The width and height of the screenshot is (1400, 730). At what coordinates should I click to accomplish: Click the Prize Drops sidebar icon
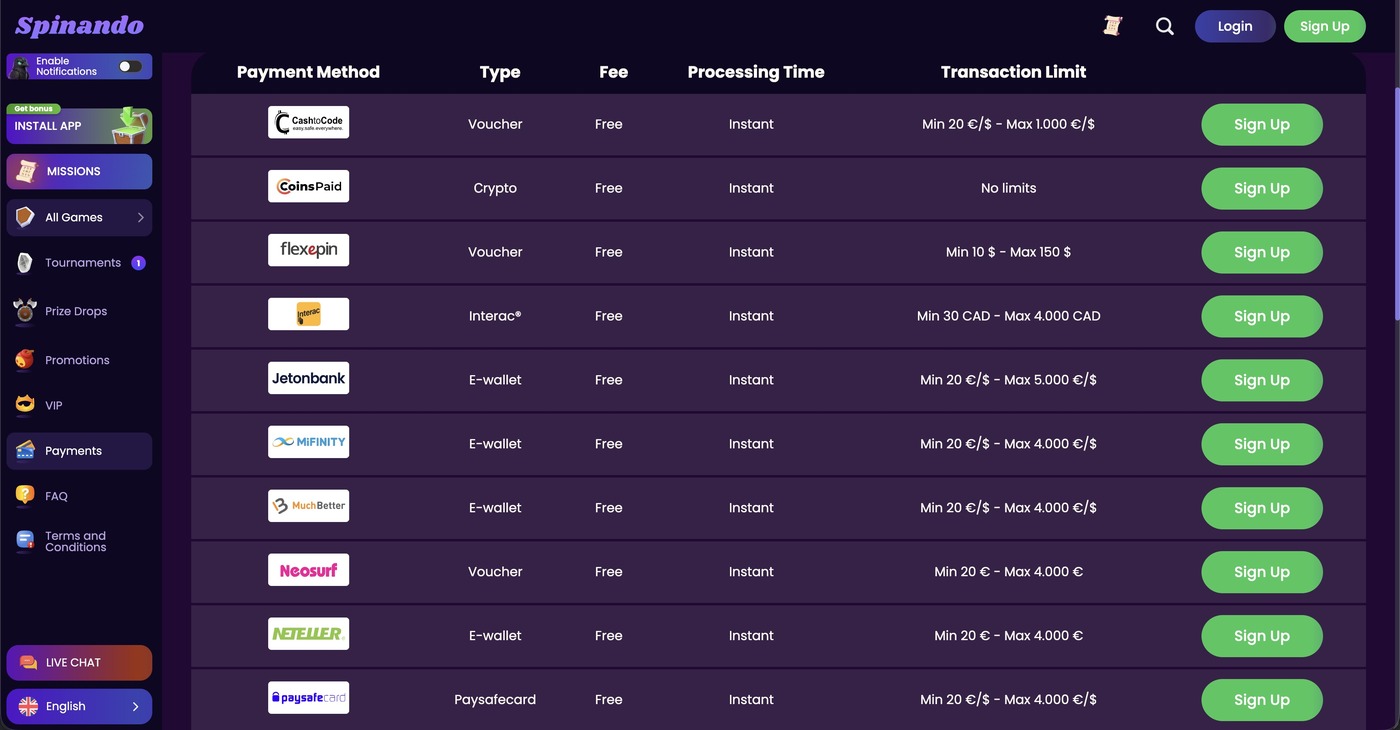25,311
